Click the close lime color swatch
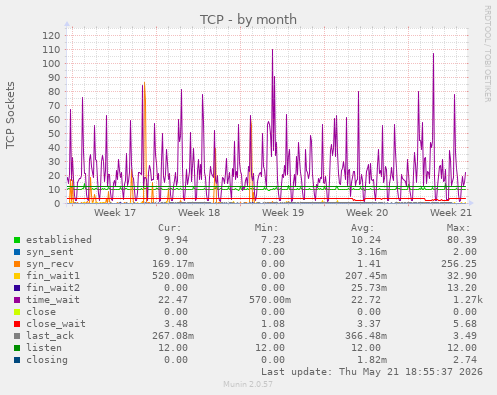This screenshot has width=497, height=395. 17,312
